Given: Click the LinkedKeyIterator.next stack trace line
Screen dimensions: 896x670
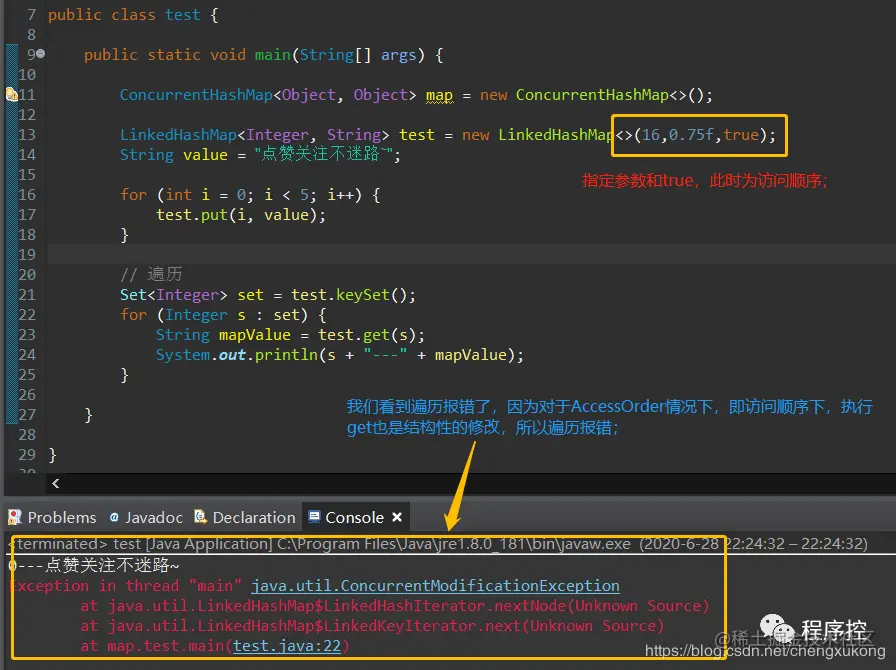Looking at the screenshot, I should [x=372, y=626].
